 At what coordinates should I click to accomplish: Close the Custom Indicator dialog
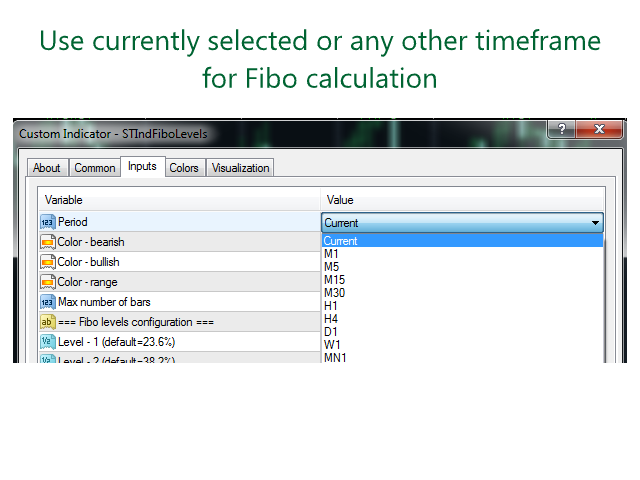point(598,131)
